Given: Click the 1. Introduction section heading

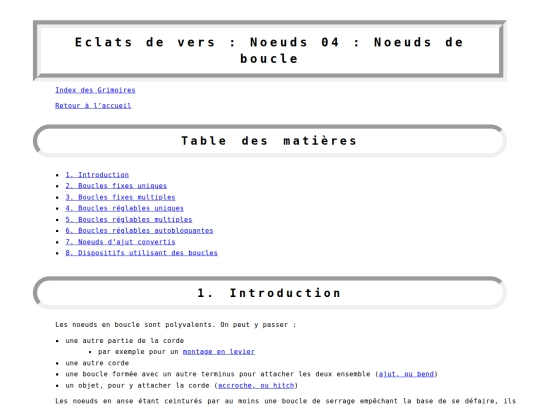Looking at the screenshot, I should click(x=269, y=293).
